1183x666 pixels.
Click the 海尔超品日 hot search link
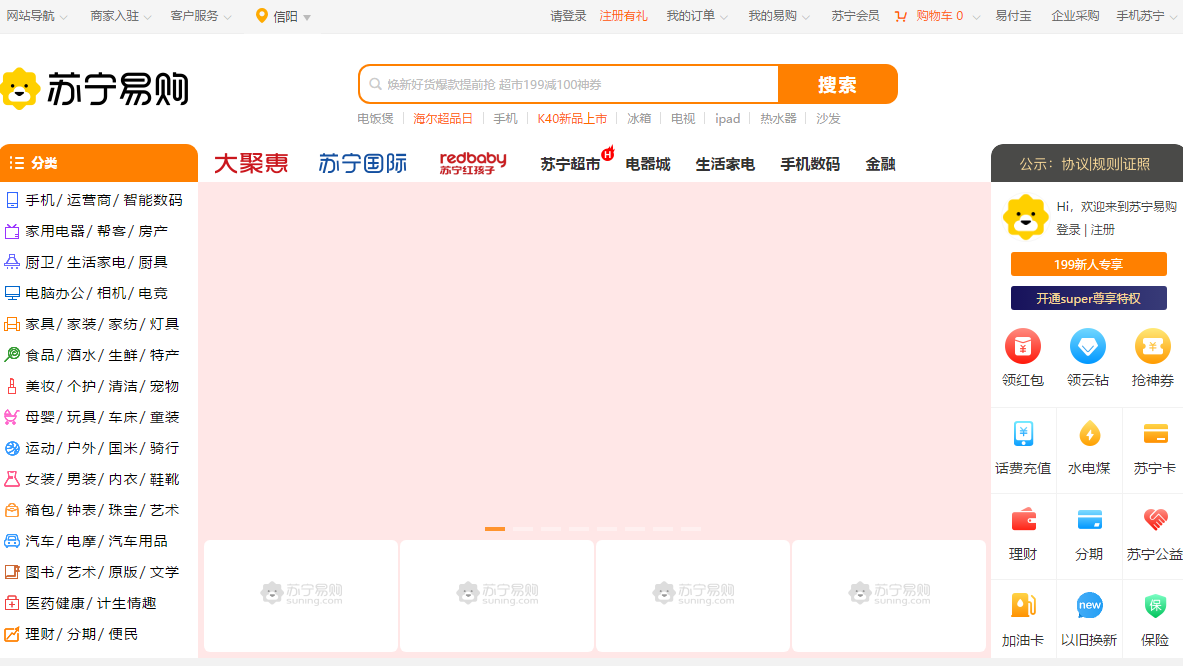pos(443,118)
